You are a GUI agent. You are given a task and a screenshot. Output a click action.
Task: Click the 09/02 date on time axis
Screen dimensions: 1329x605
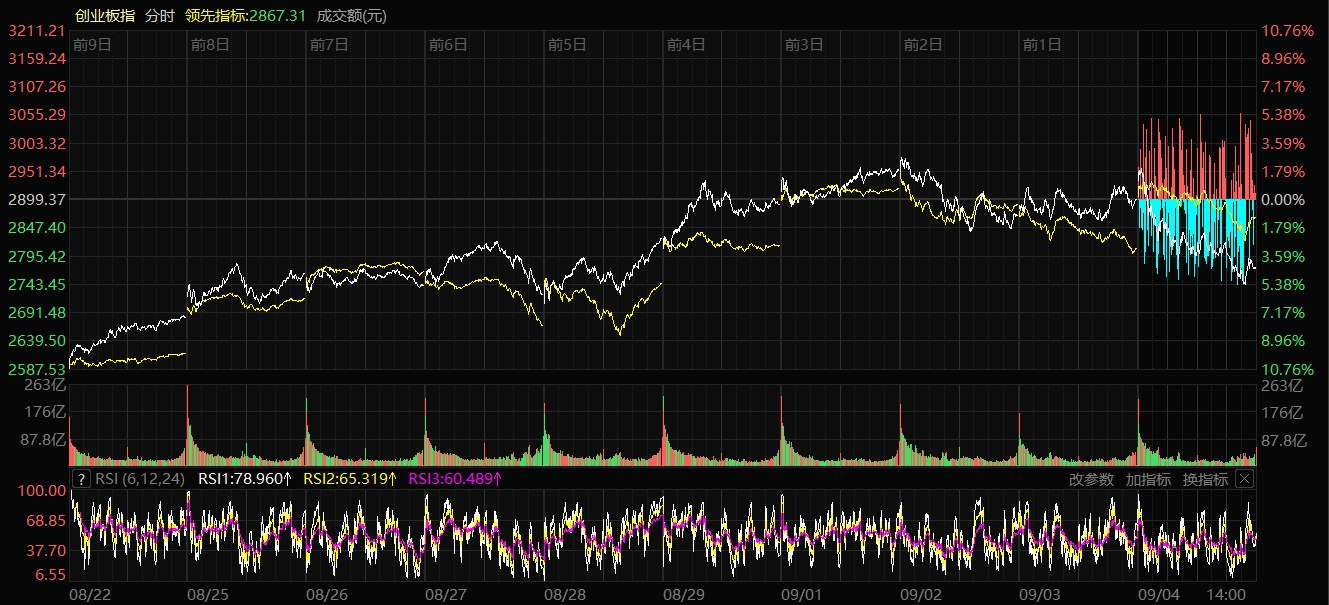pyautogui.click(x=921, y=594)
